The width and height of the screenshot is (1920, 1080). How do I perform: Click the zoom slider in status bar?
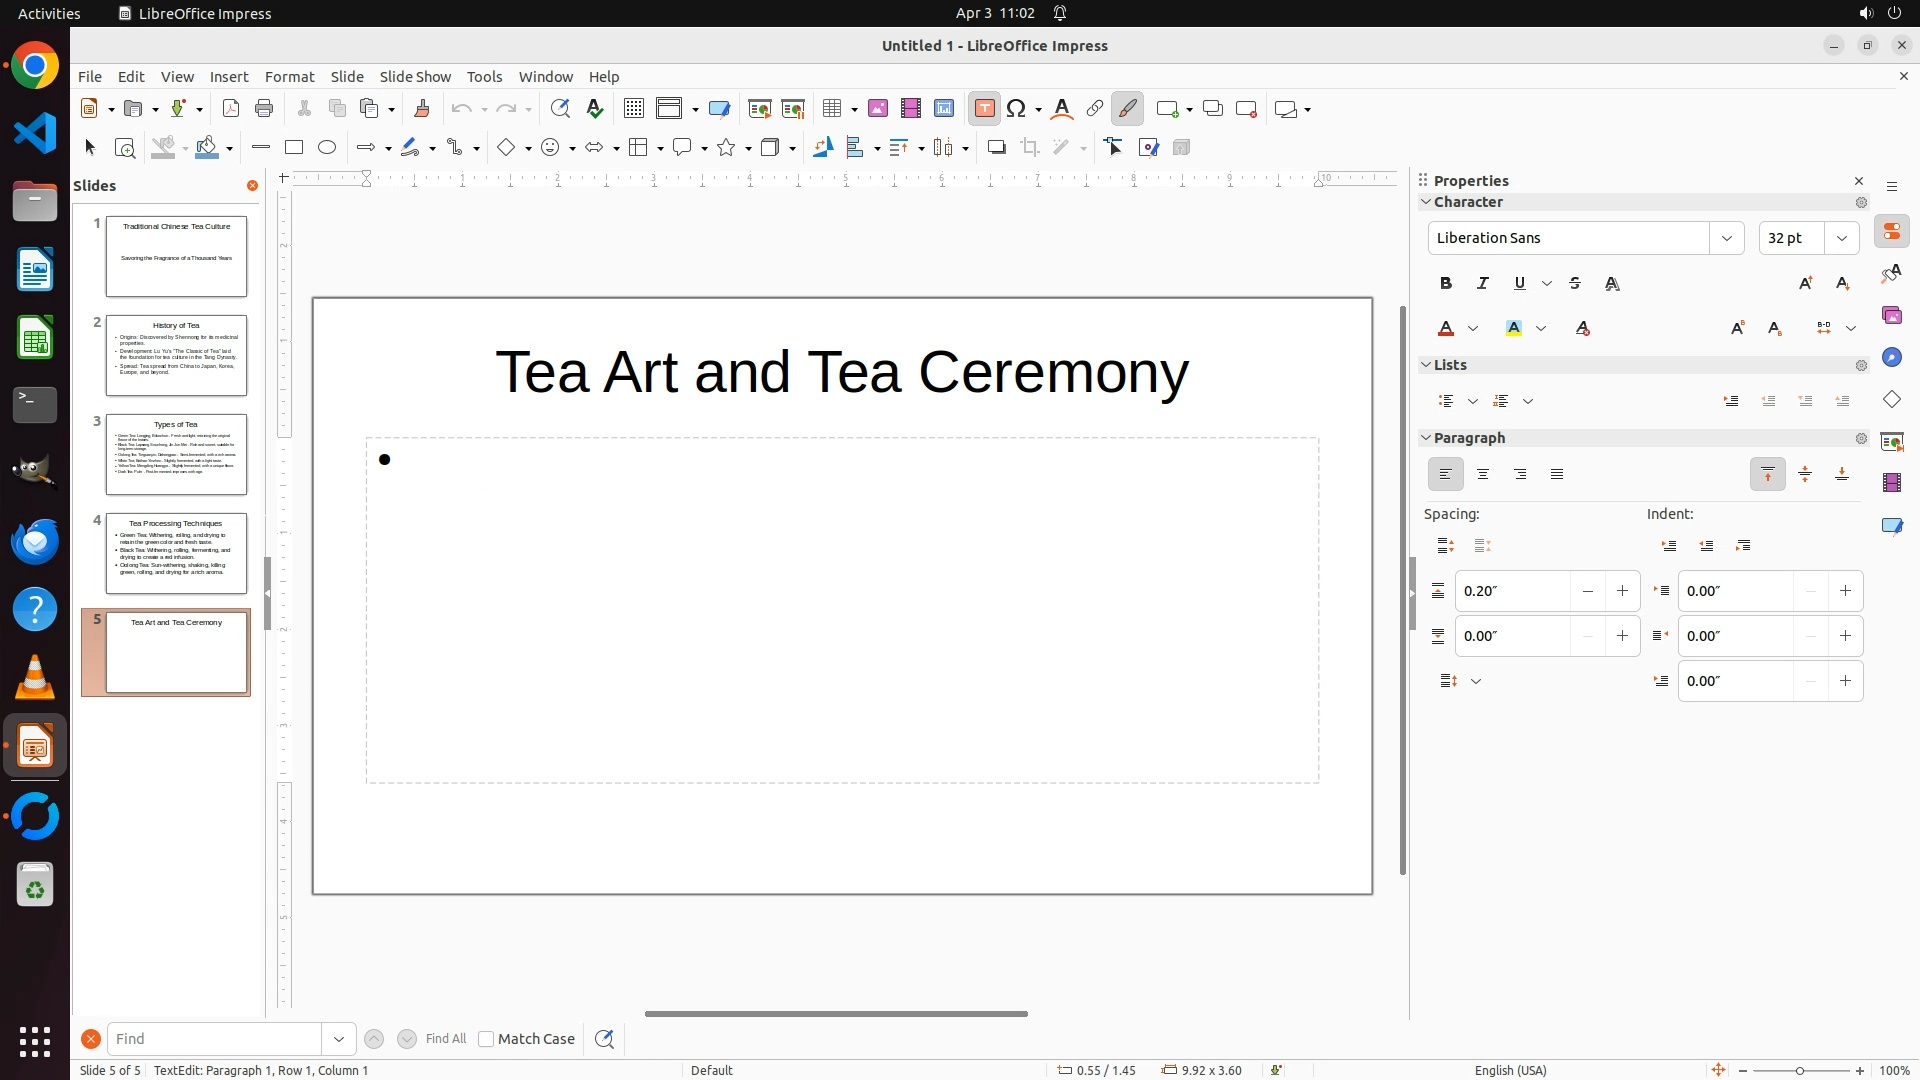(x=1800, y=1071)
